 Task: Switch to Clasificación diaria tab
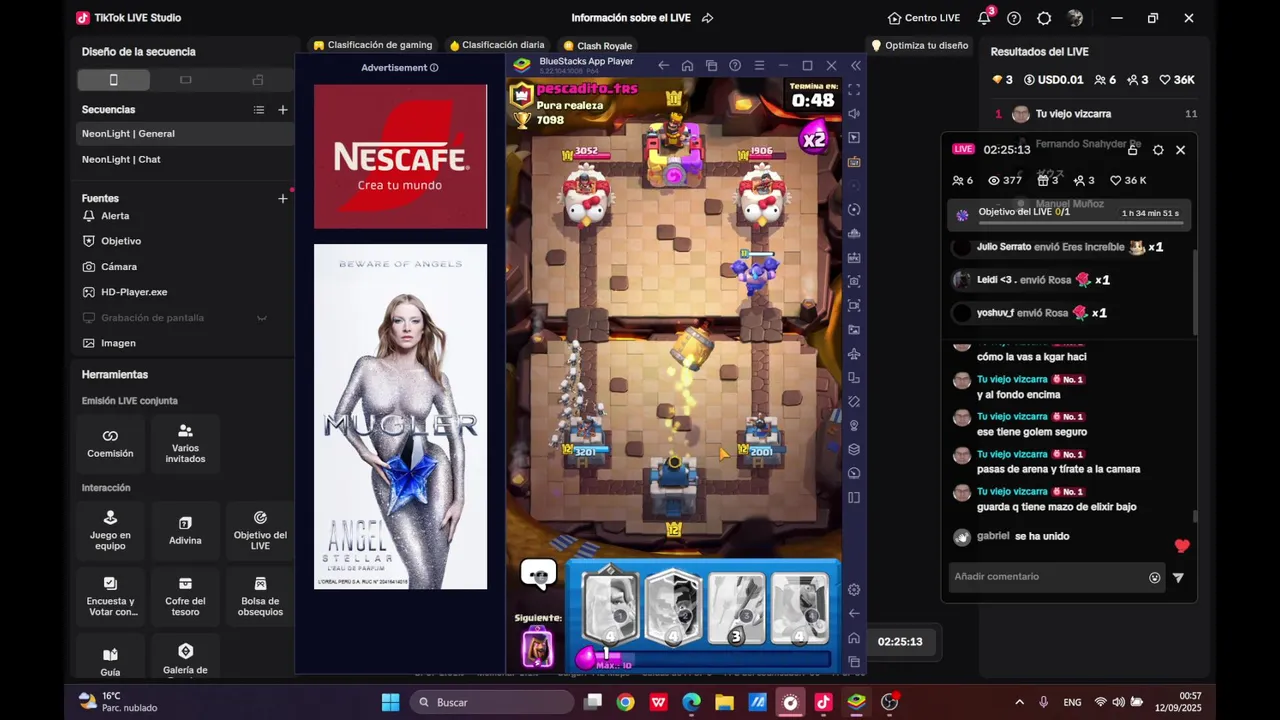coord(497,45)
